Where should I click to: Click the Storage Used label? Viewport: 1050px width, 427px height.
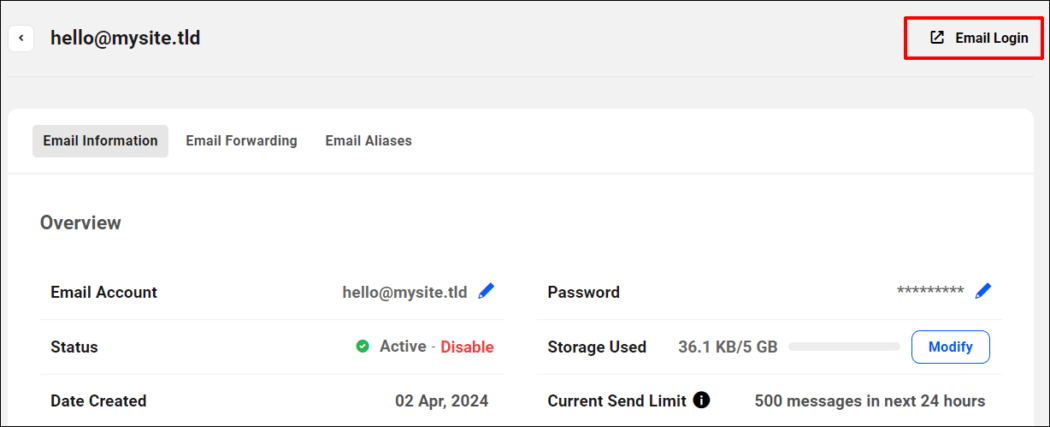coord(597,347)
